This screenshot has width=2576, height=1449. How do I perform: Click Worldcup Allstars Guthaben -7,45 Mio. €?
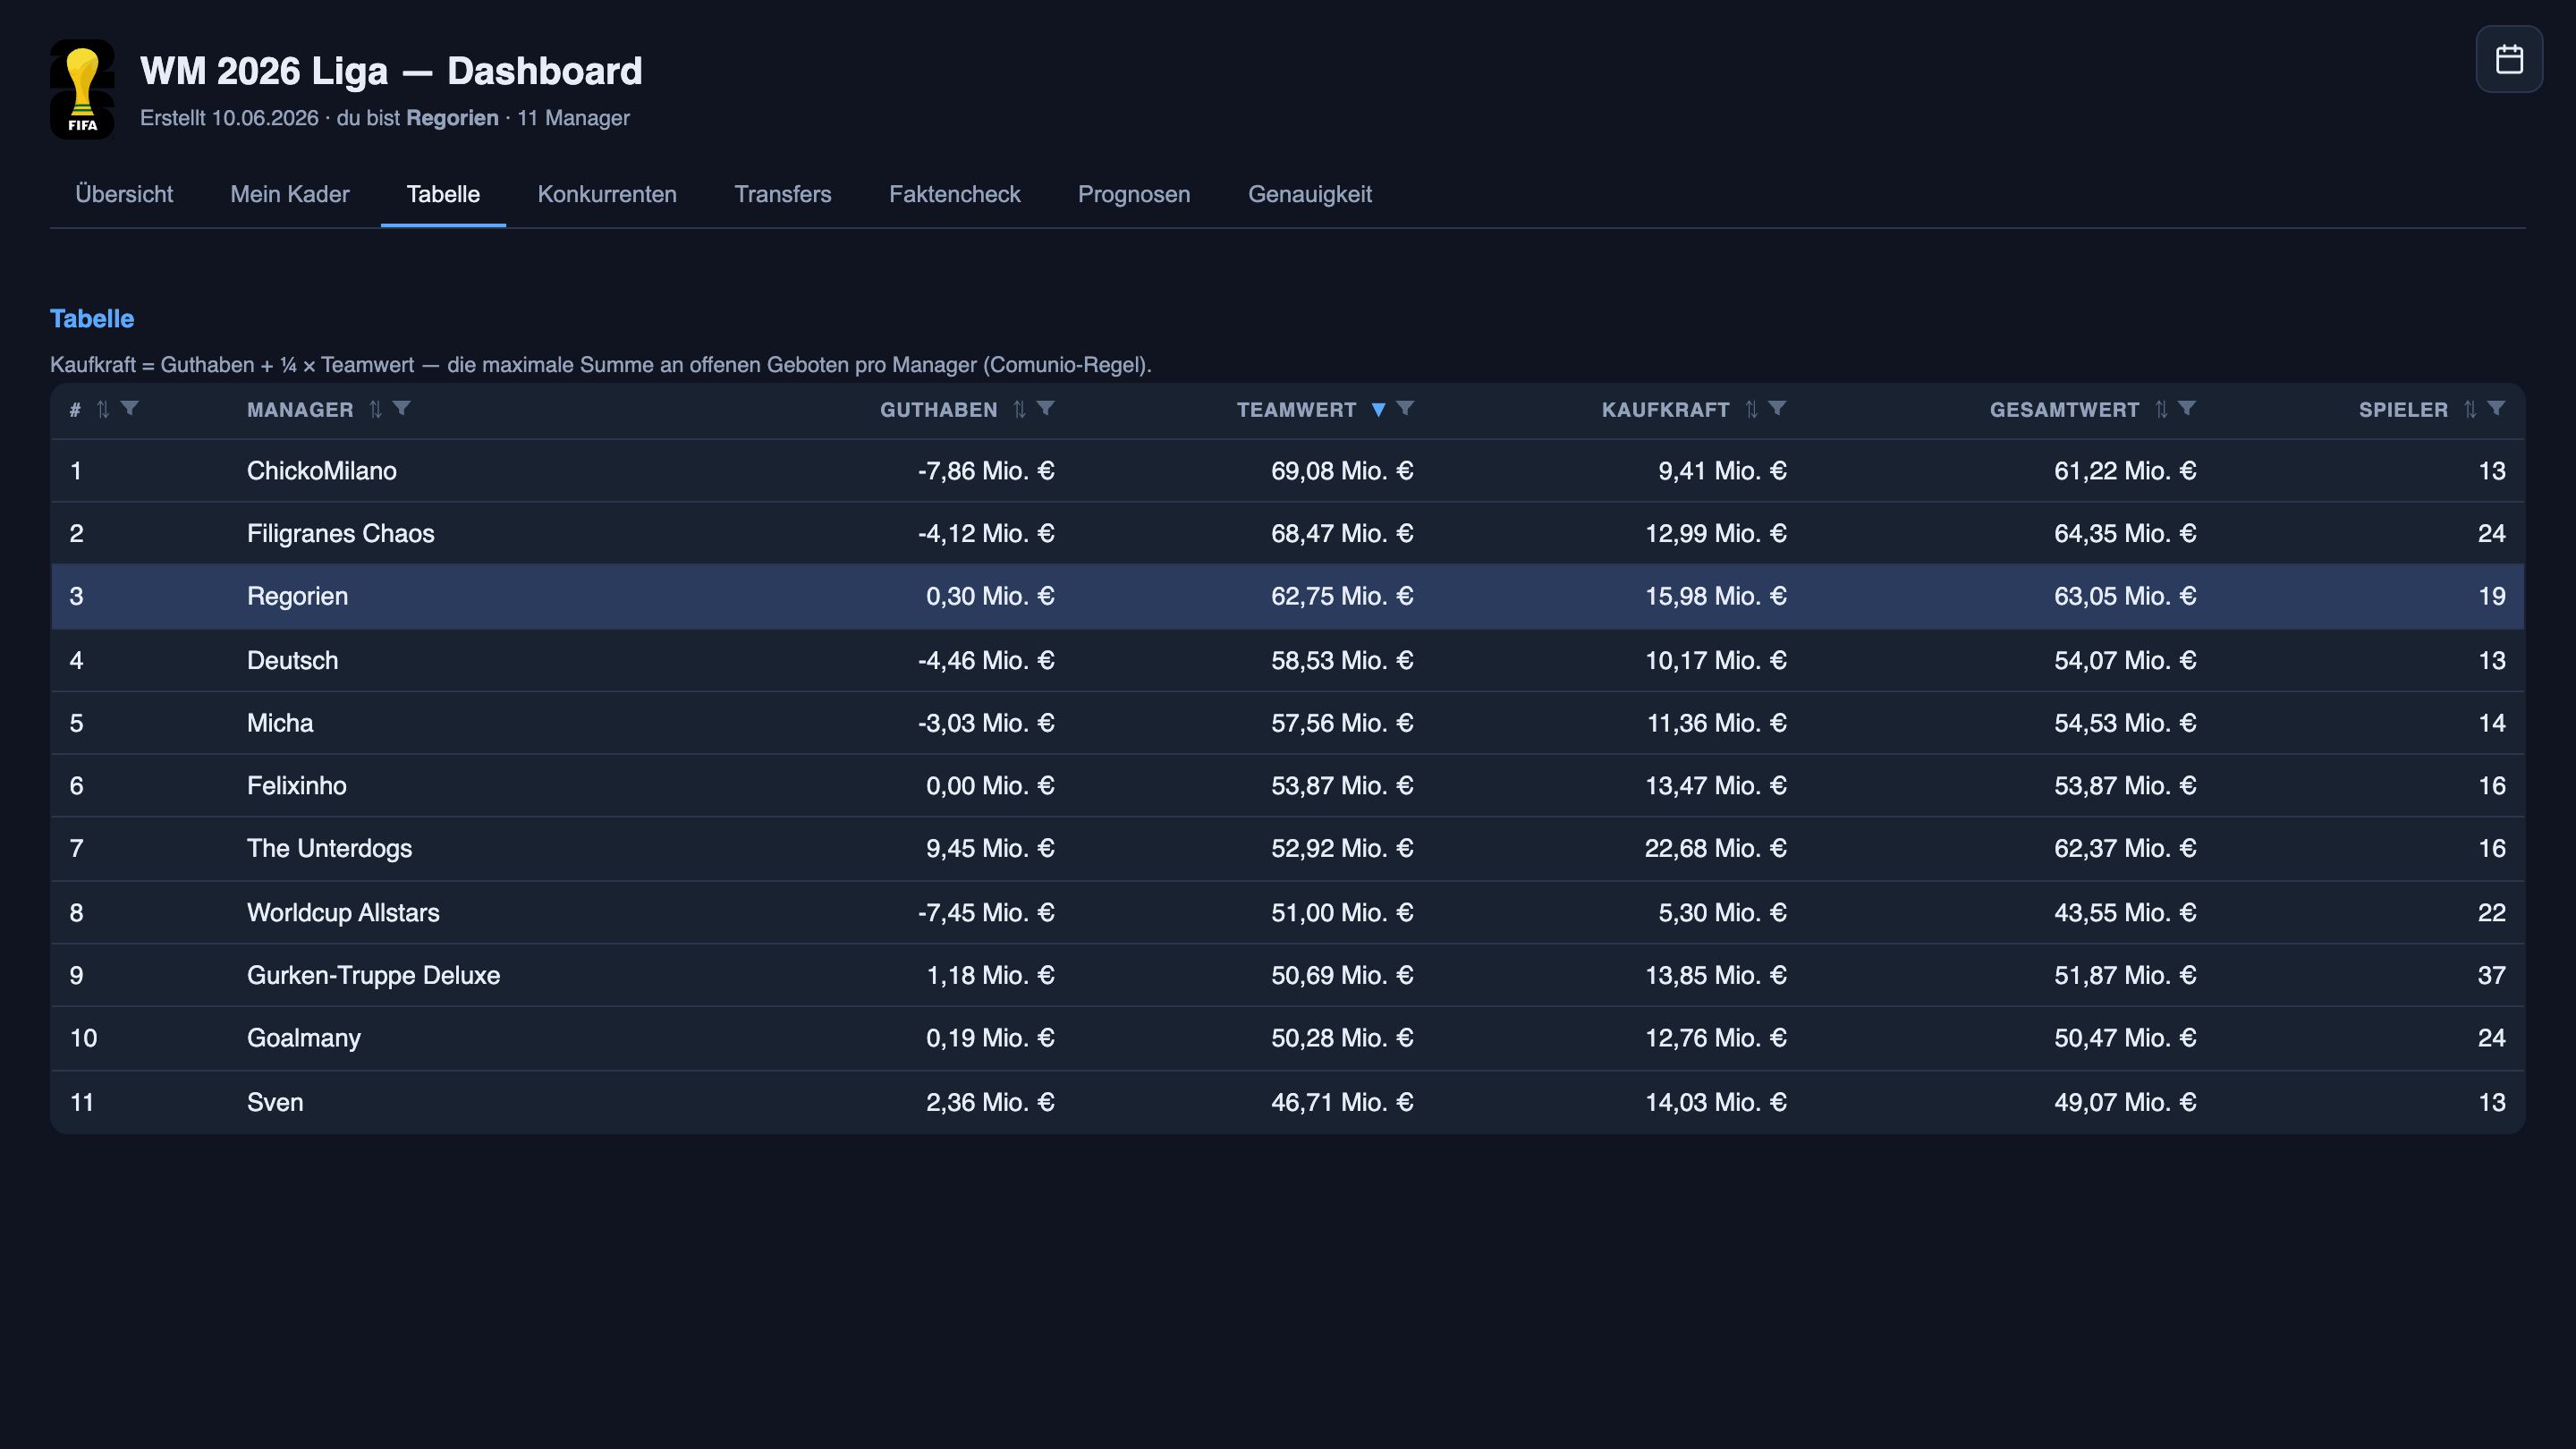point(986,913)
